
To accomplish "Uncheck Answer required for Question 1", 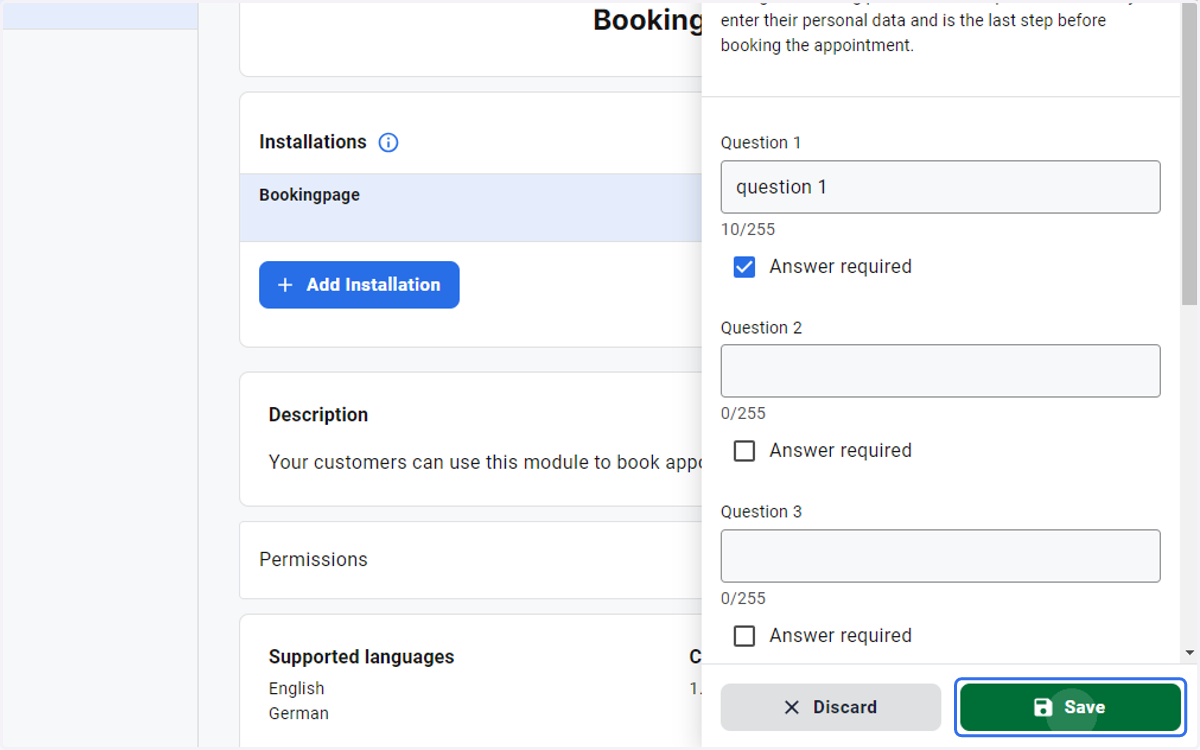I will pos(744,267).
